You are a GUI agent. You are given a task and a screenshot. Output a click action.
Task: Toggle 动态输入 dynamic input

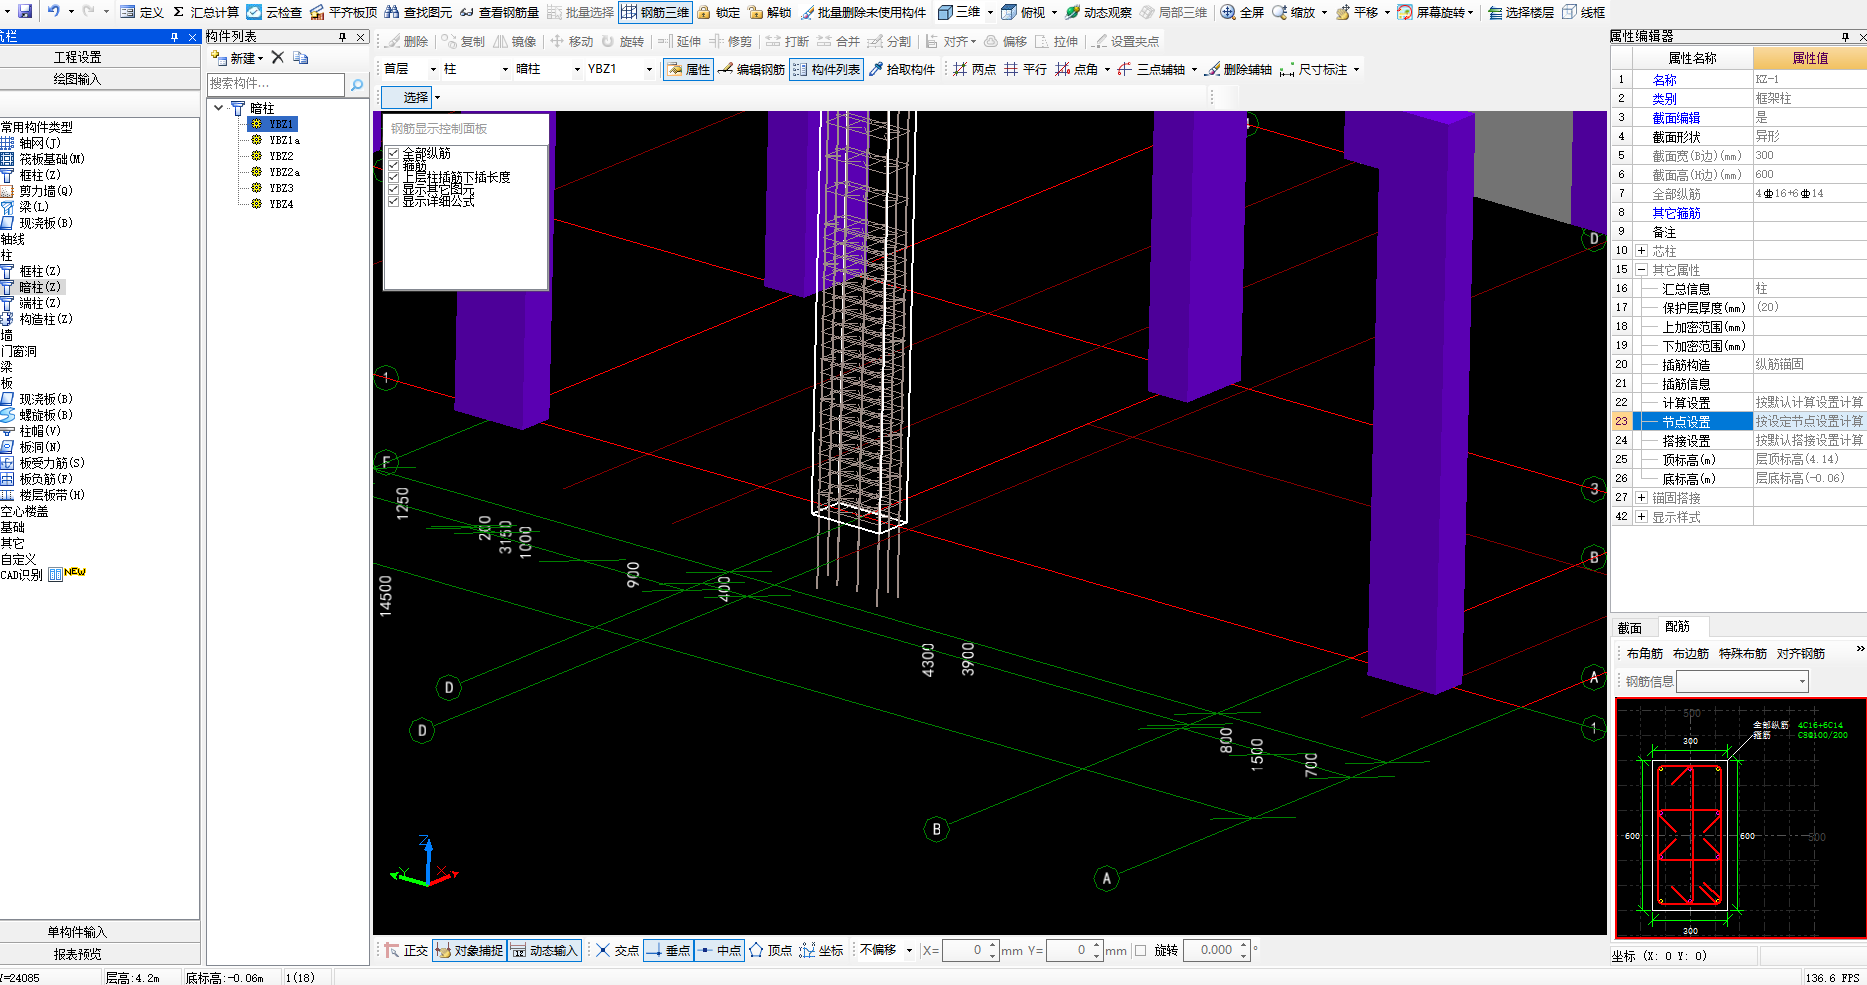(544, 950)
